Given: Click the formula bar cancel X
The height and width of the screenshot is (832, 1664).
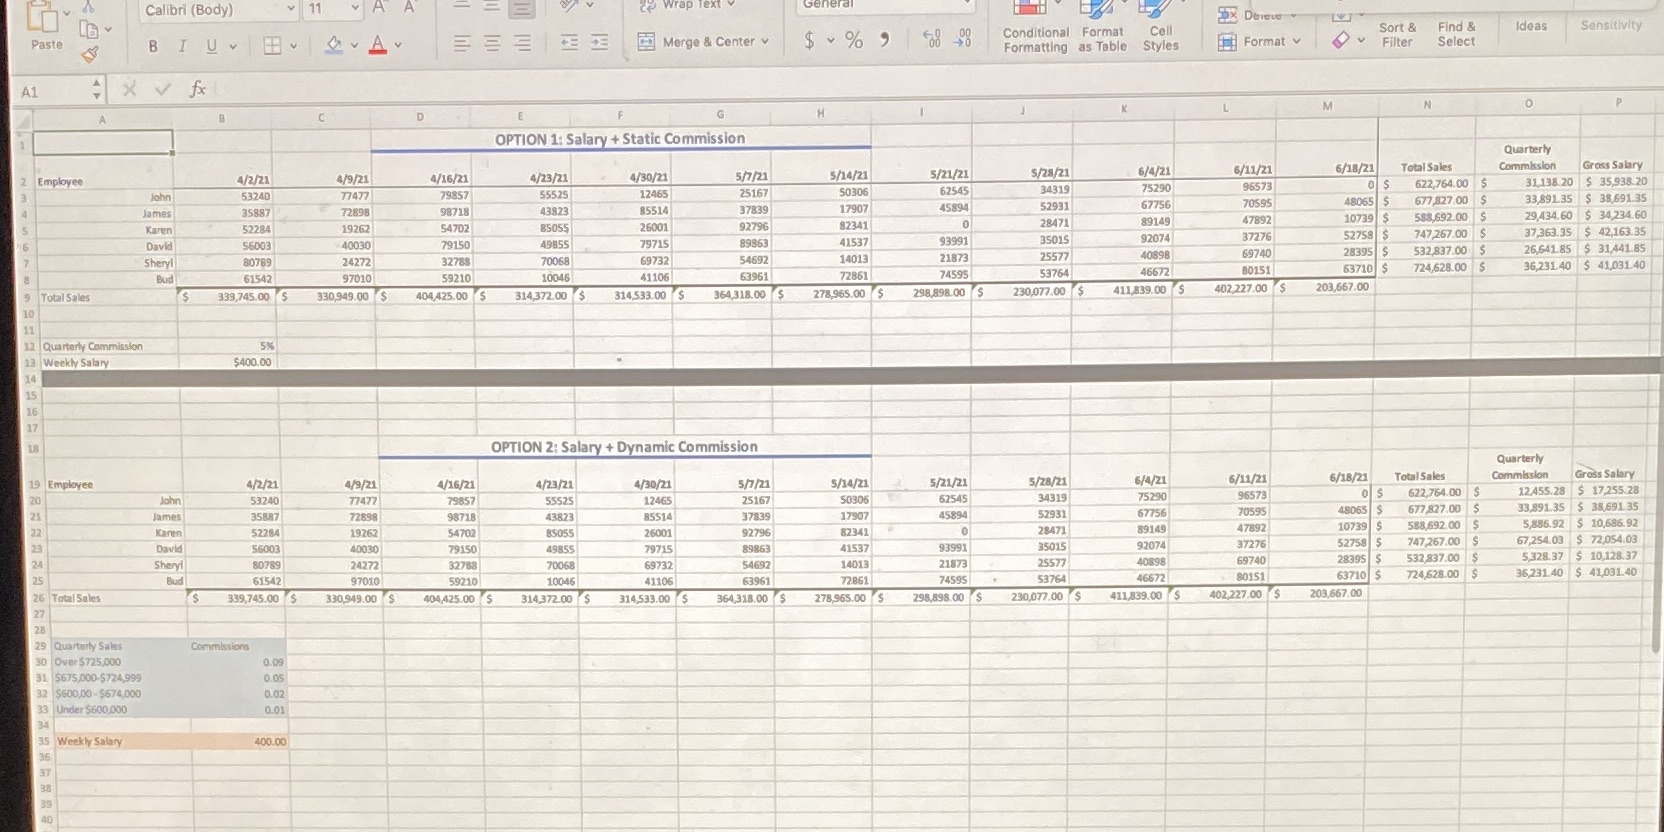Looking at the screenshot, I should 129,90.
